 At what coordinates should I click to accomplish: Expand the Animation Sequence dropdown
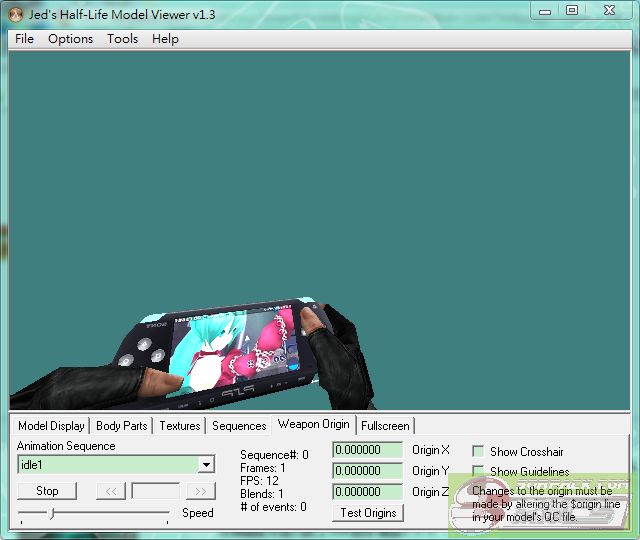(x=206, y=465)
